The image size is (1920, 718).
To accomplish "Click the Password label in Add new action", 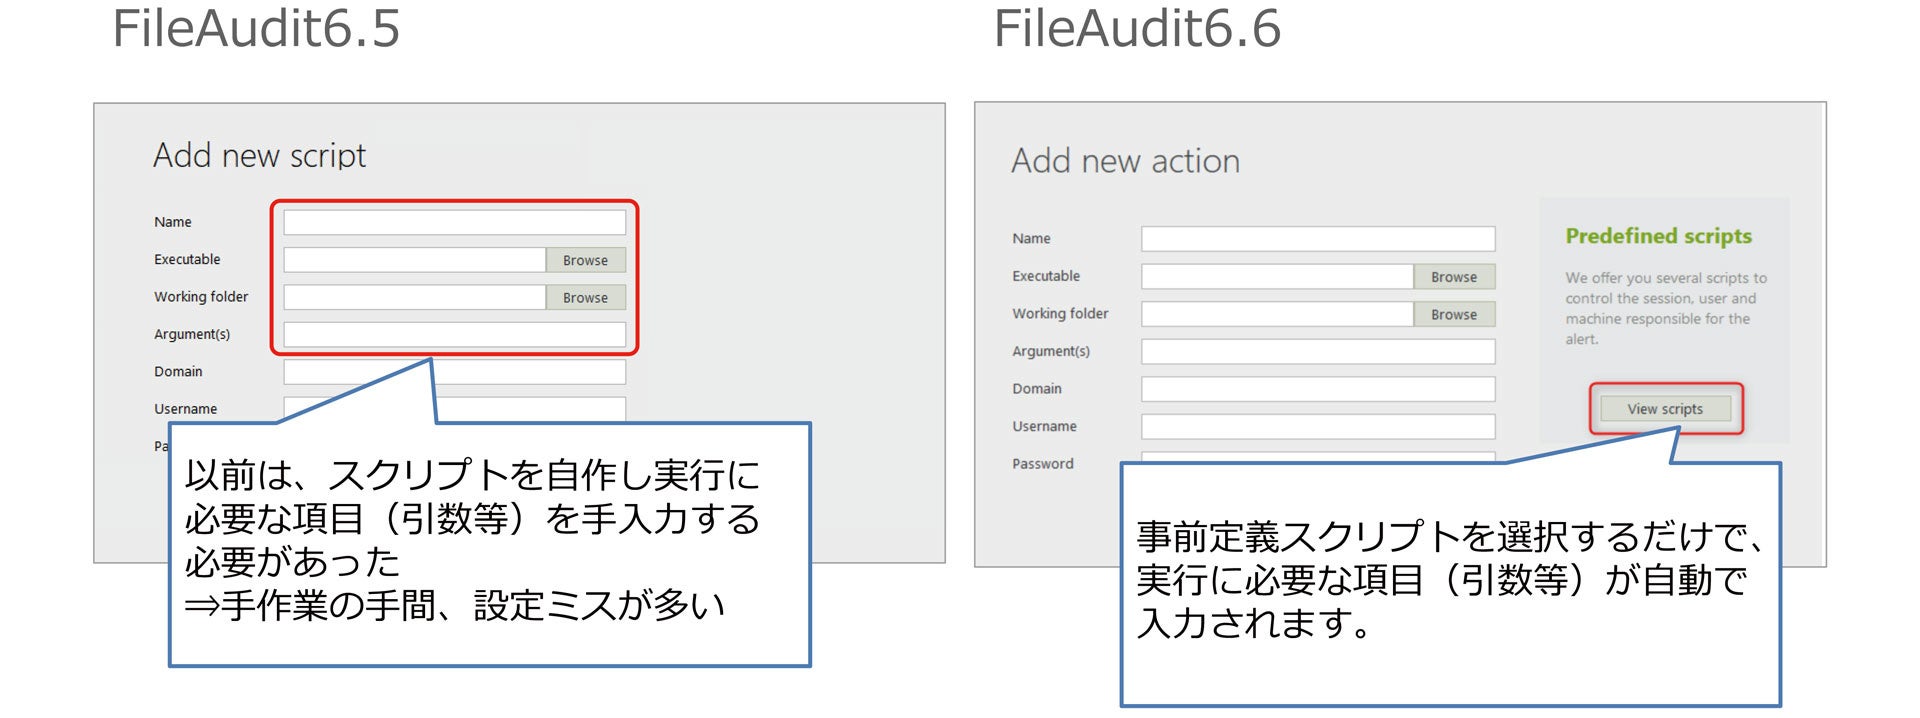I will pos(1043,464).
